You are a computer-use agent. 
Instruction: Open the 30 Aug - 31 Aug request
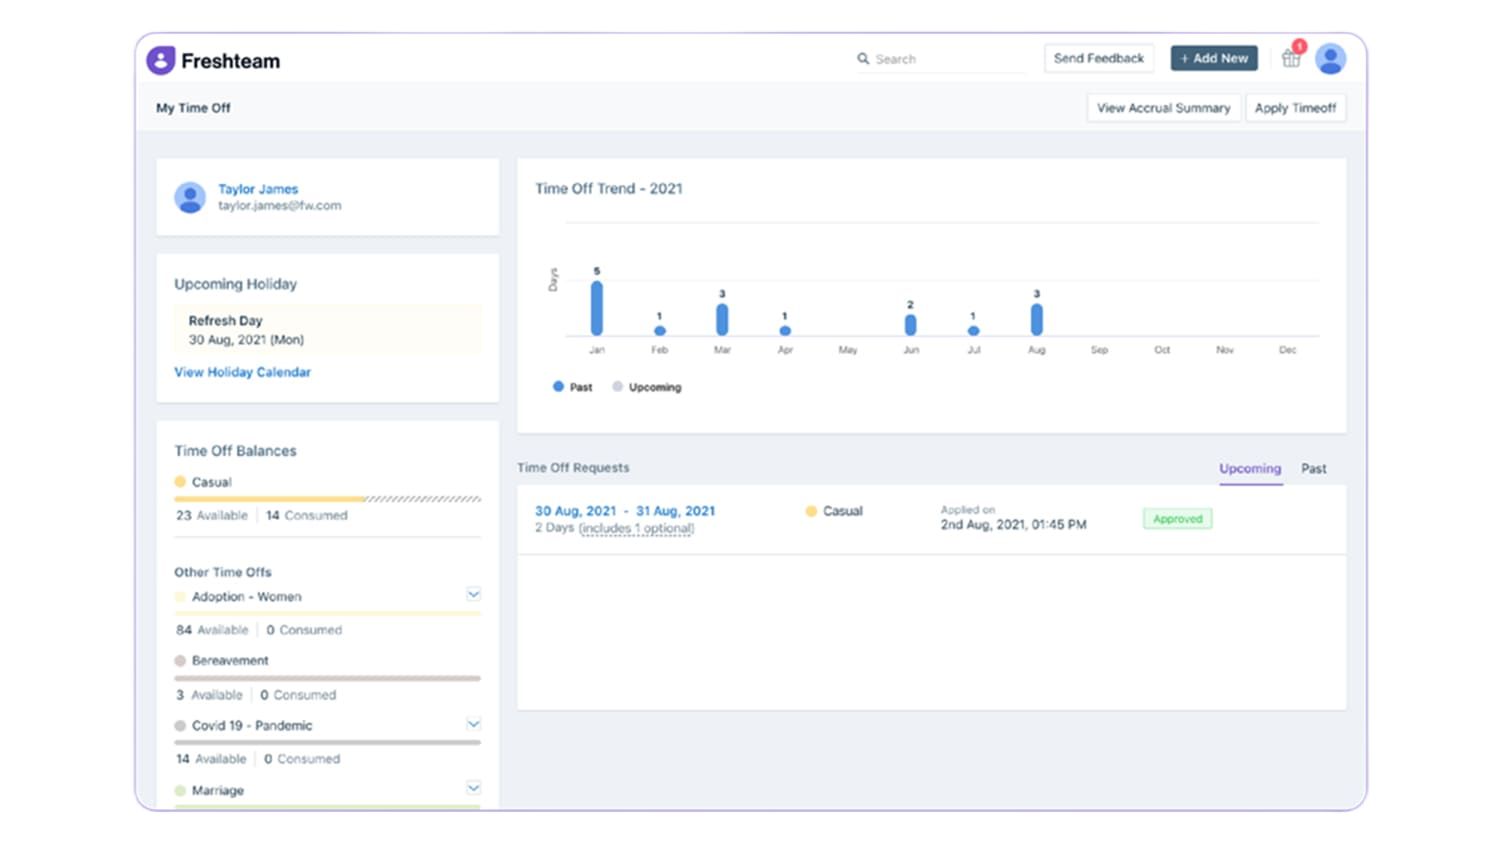pyautogui.click(x=625, y=511)
